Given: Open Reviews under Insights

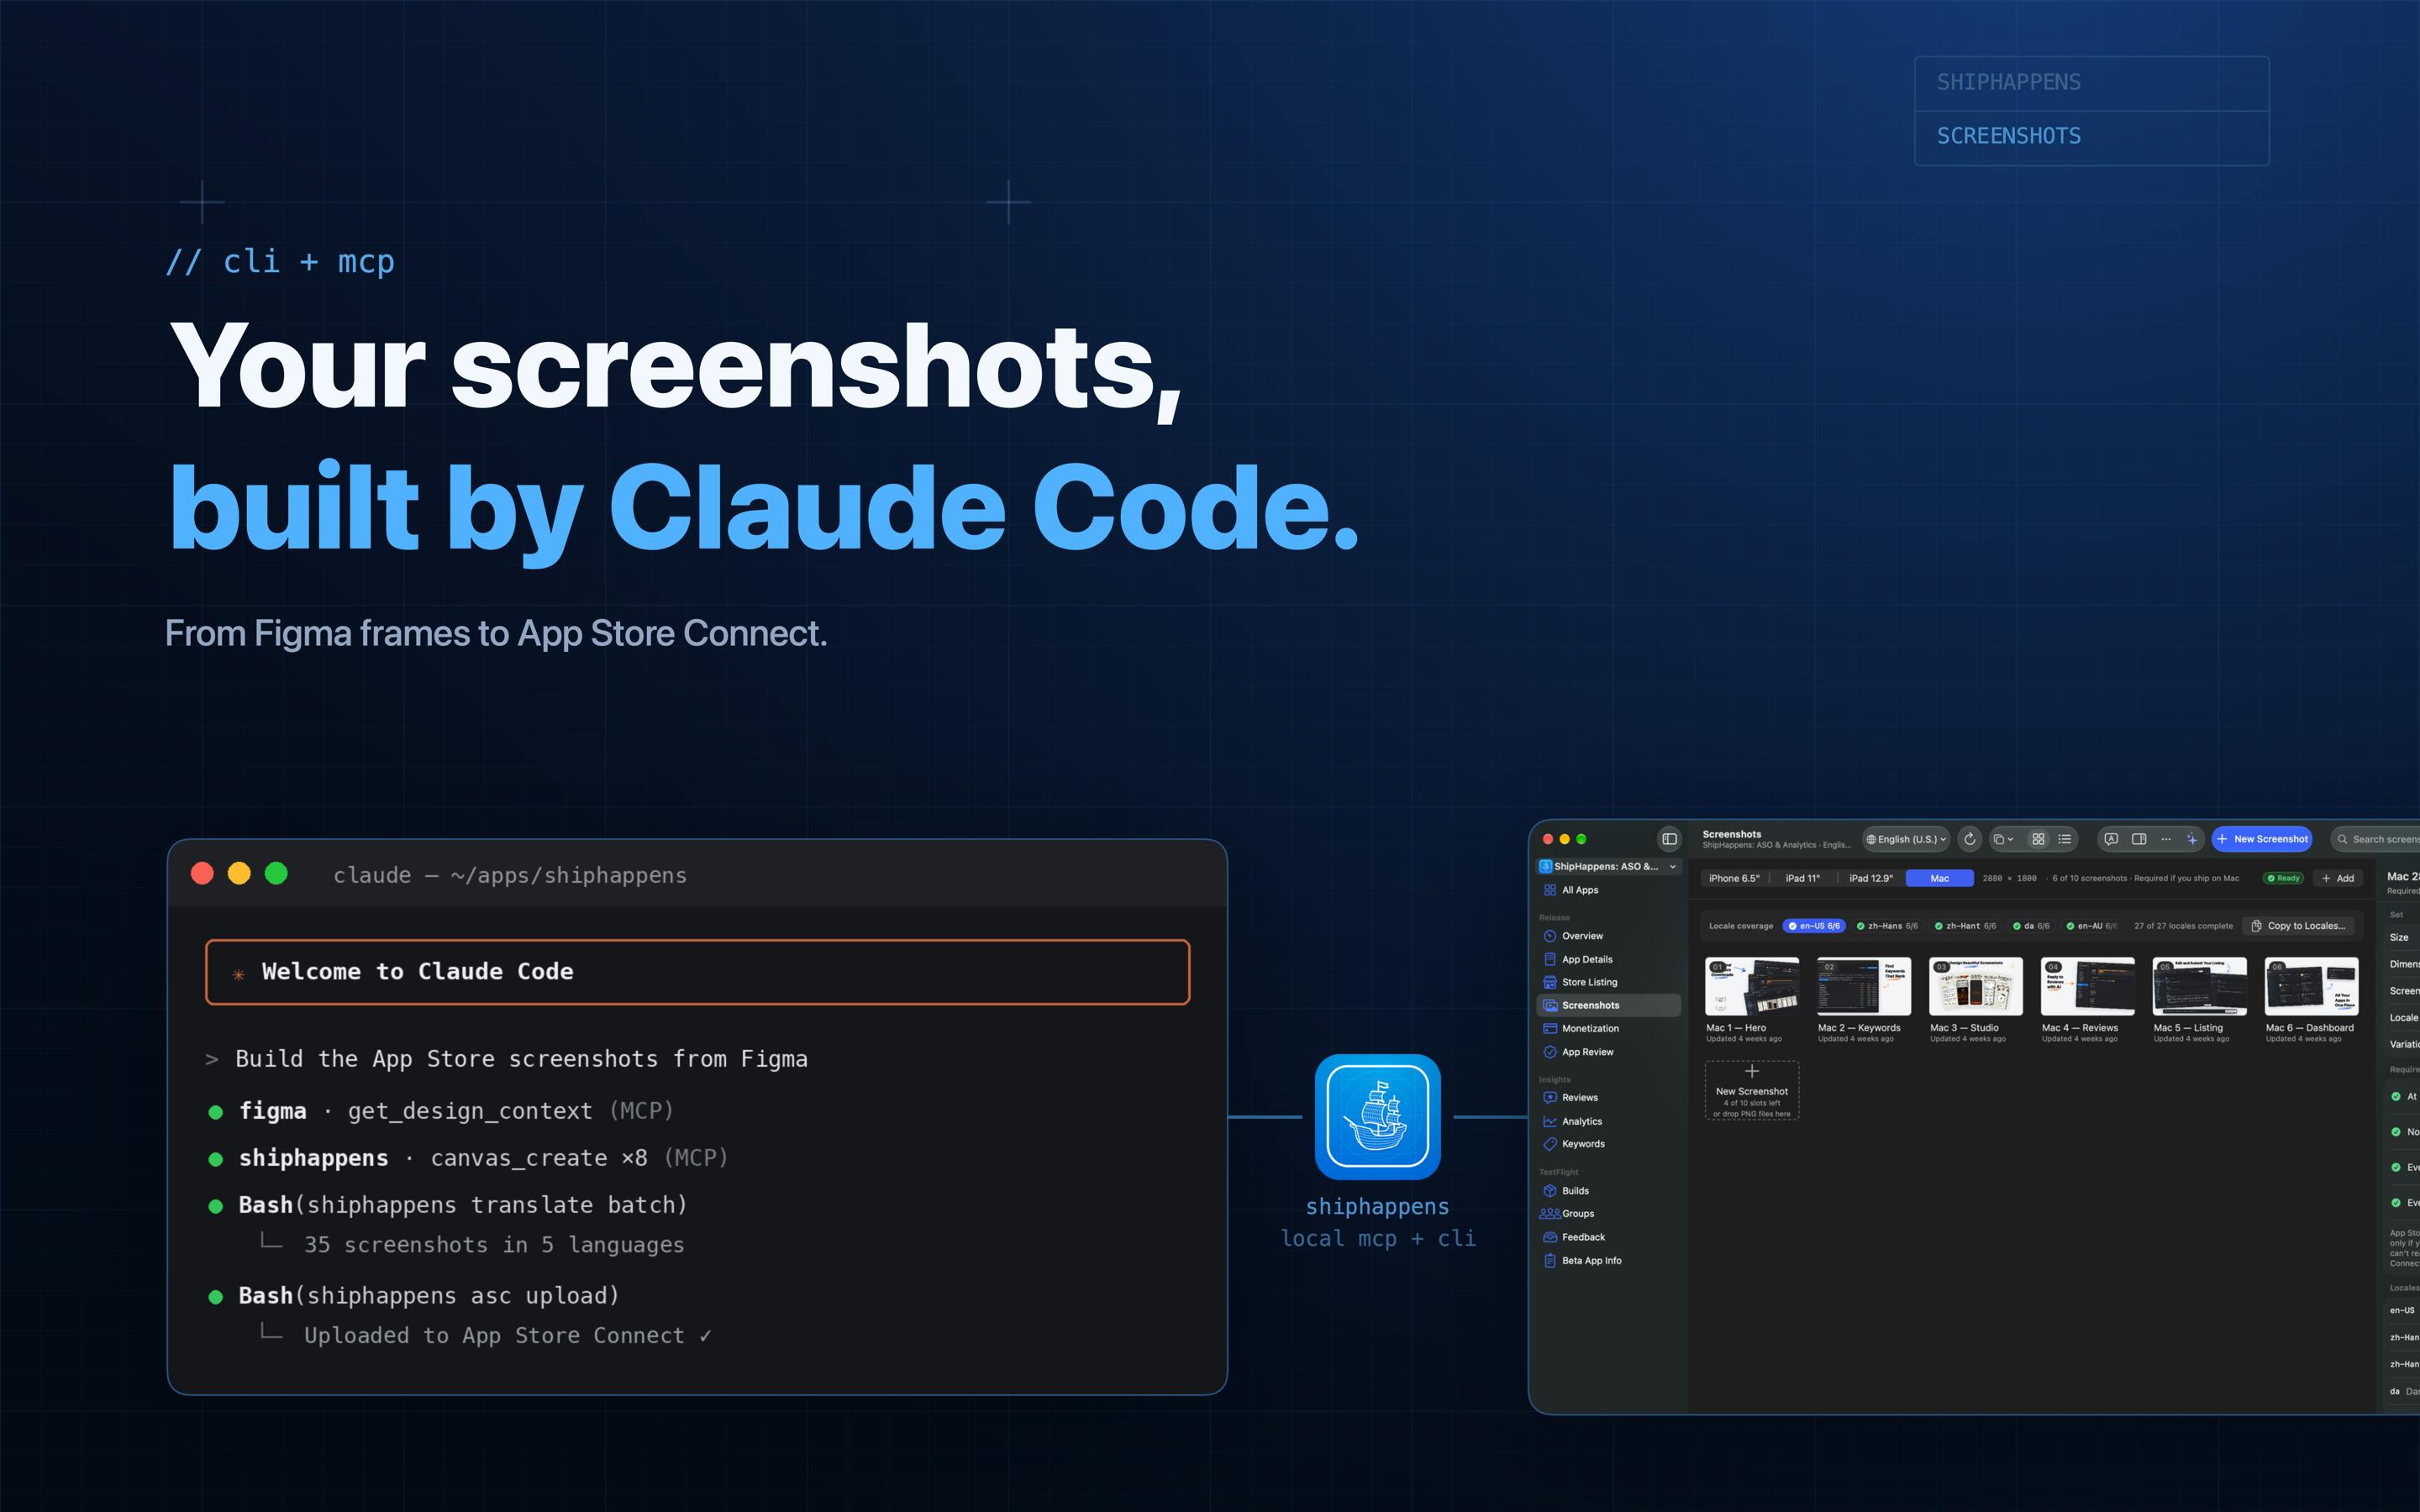Looking at the screenshot, I should click(x=1609, y=1097).
